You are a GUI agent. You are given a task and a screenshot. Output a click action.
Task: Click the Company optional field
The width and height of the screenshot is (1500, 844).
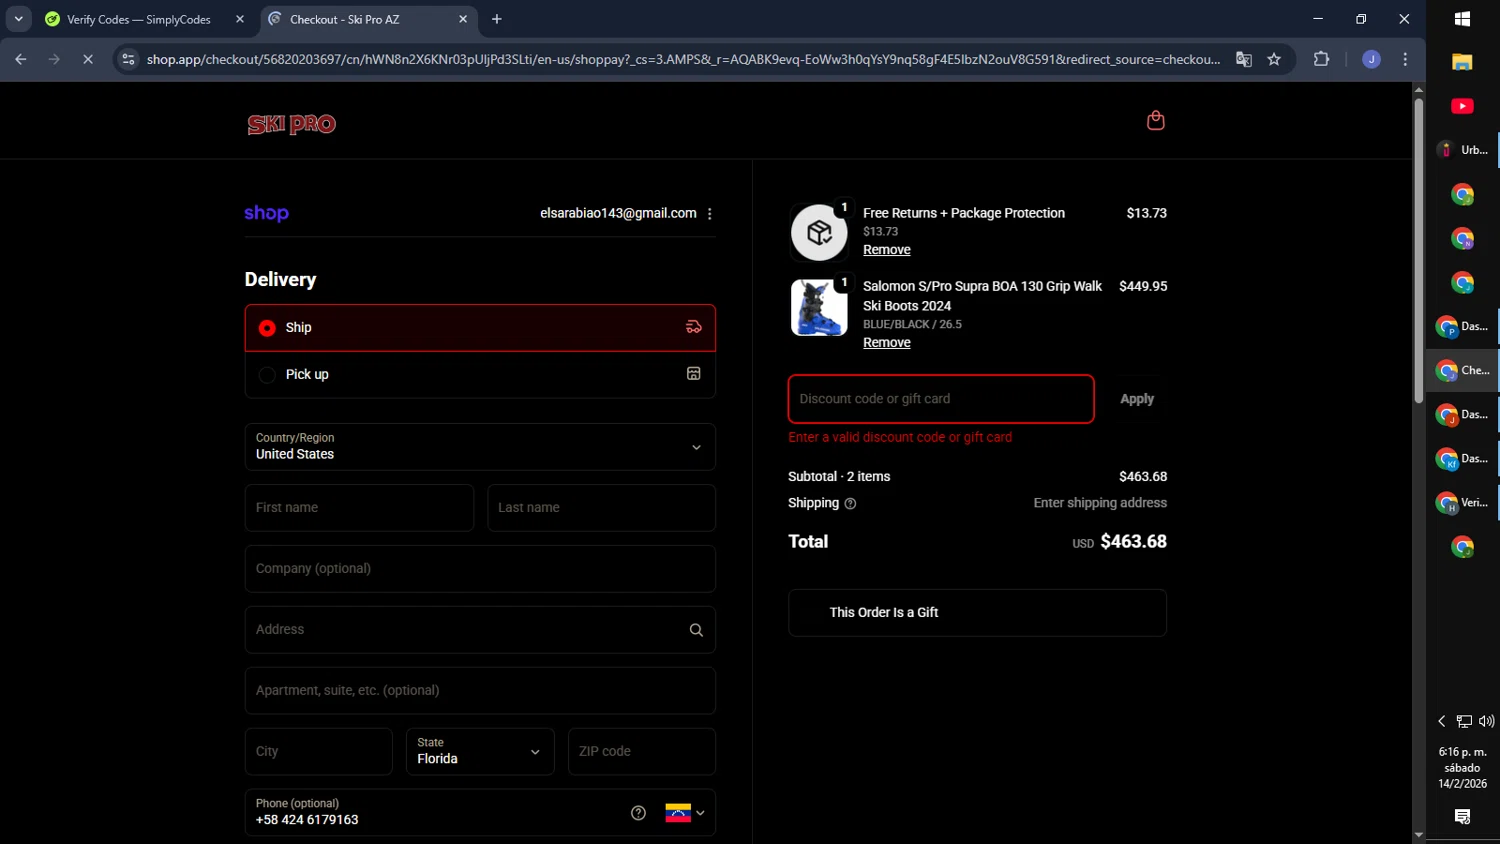coord(480,569)
